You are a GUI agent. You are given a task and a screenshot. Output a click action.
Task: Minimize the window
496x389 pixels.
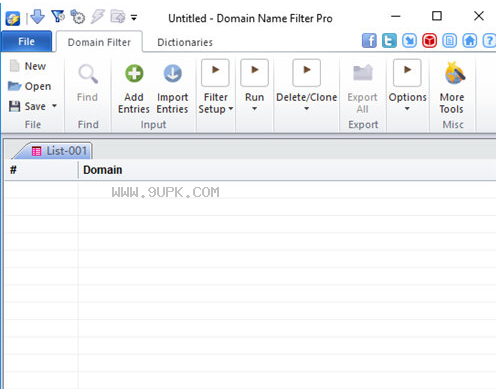pyautogui.click(x=396, y=16)
